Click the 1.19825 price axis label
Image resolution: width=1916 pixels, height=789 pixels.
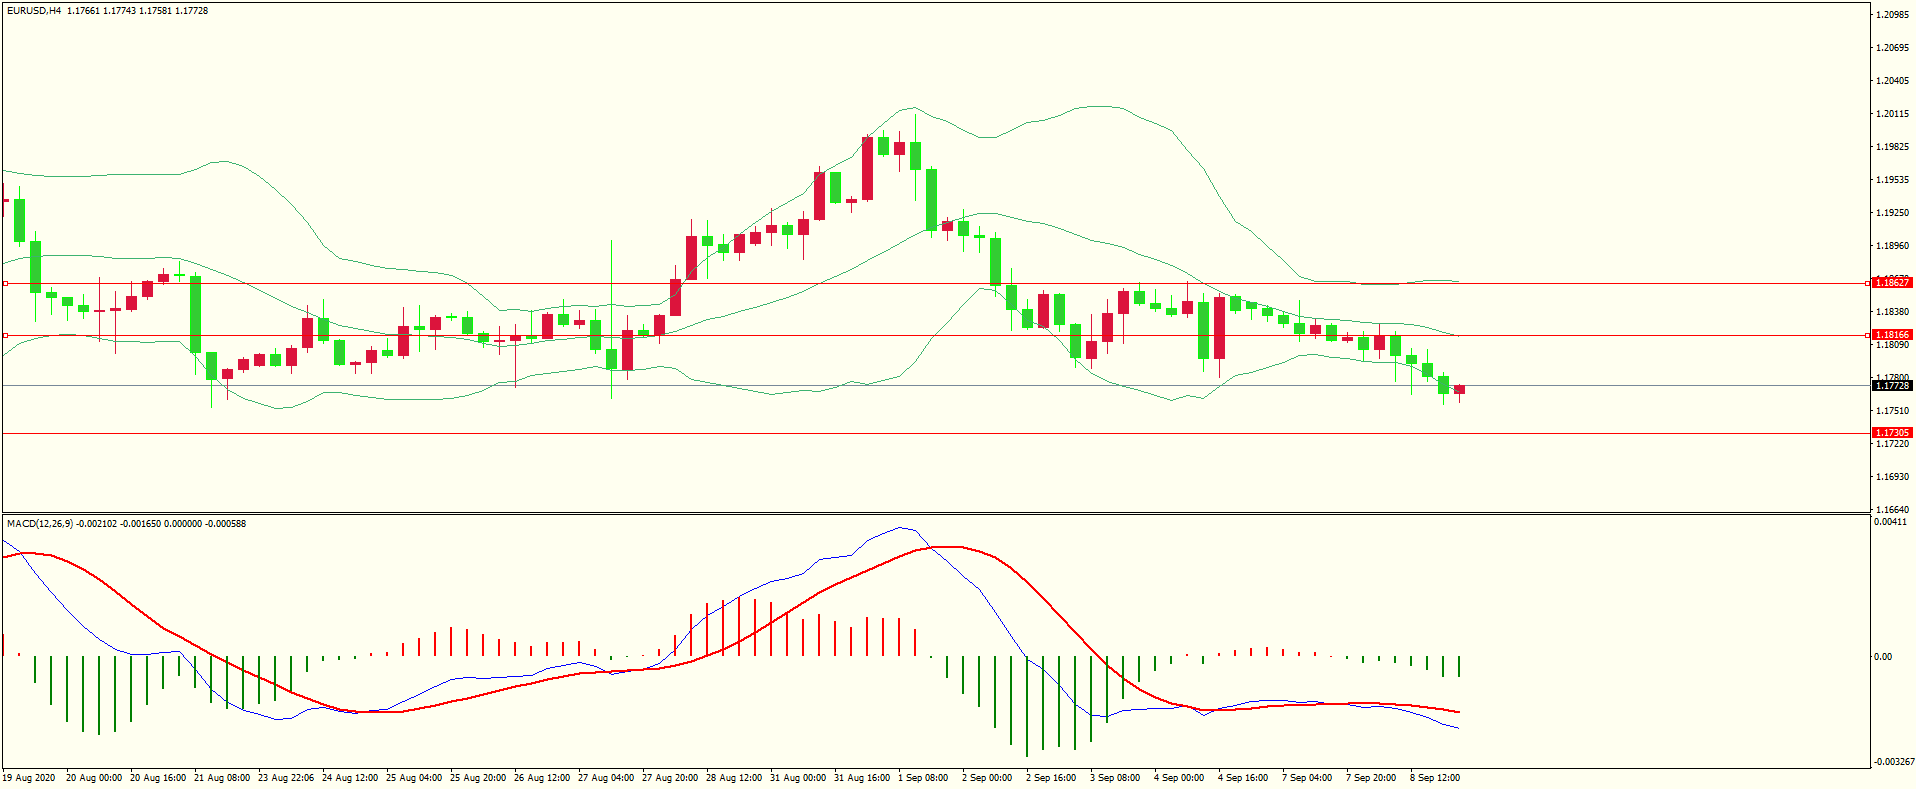pyautogui.click(x=1893, y=147)
